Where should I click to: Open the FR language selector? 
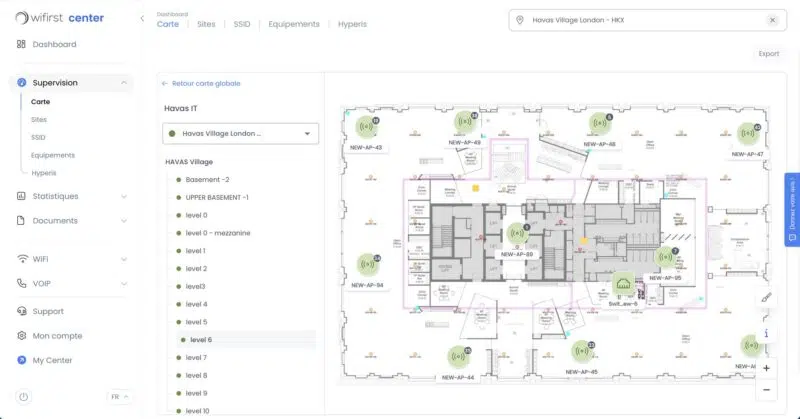120,397
